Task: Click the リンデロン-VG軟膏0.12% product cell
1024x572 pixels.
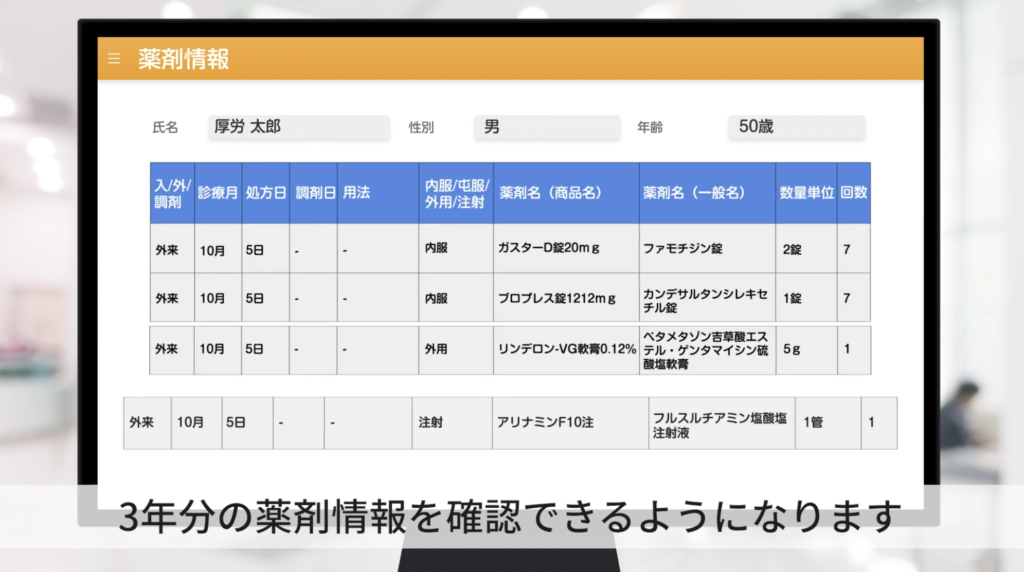Action: click(567, 349)
